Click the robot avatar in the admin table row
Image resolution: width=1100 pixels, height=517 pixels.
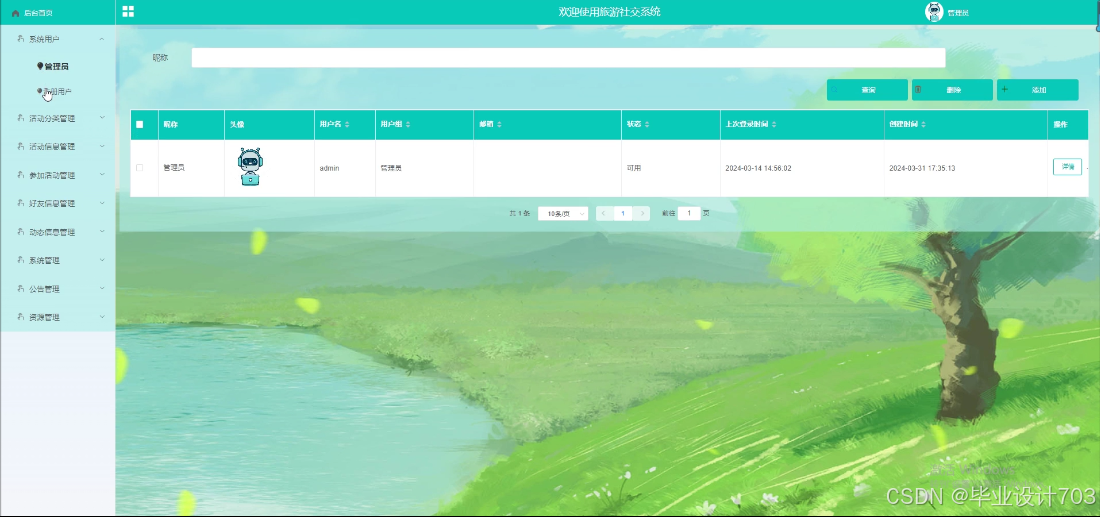point(250,167)
